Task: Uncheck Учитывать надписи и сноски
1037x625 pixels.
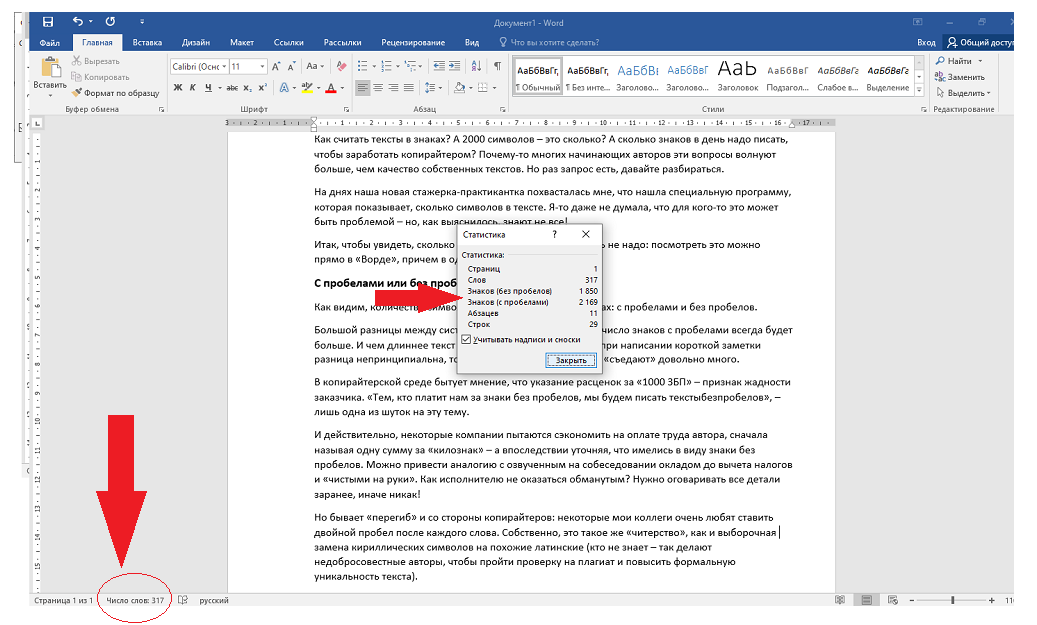Action: pyautogui.click(x=466, y=339)
